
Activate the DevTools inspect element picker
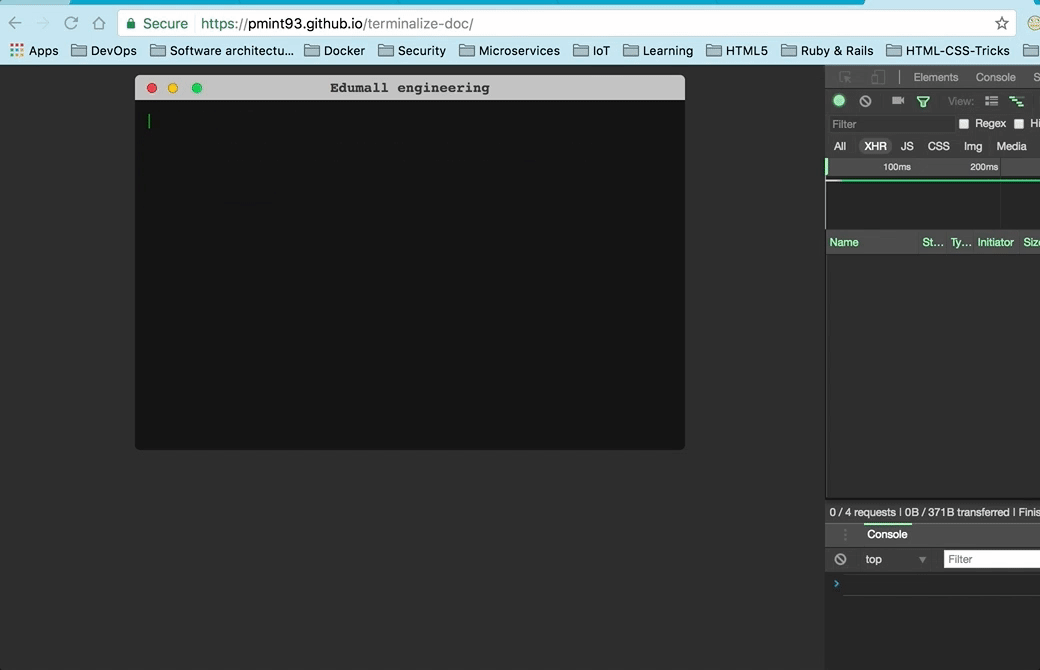click(845, 77)
